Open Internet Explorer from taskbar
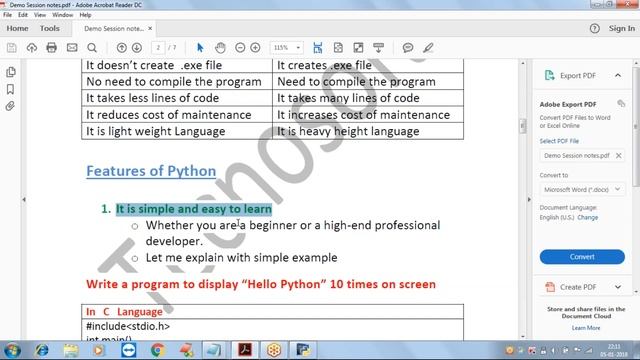 42,350
